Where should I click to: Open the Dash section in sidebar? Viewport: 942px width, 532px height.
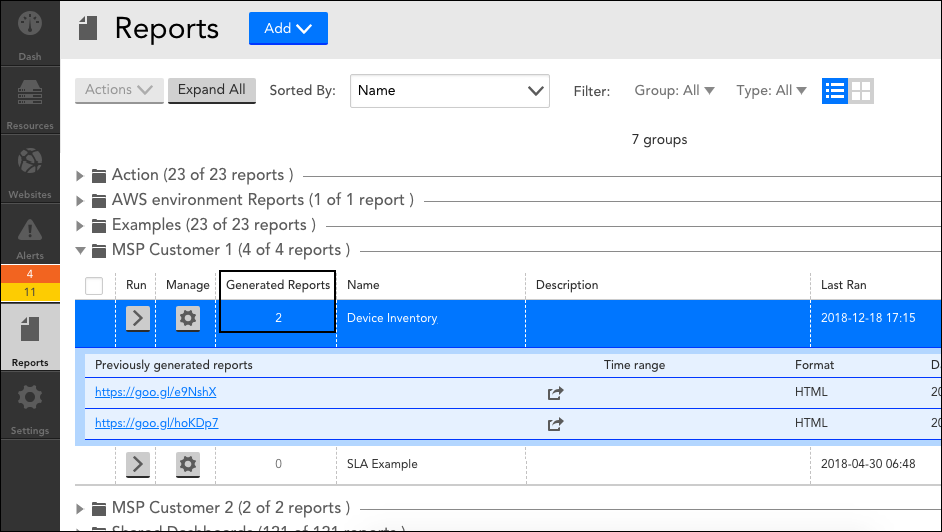click(x=29, y=33)
